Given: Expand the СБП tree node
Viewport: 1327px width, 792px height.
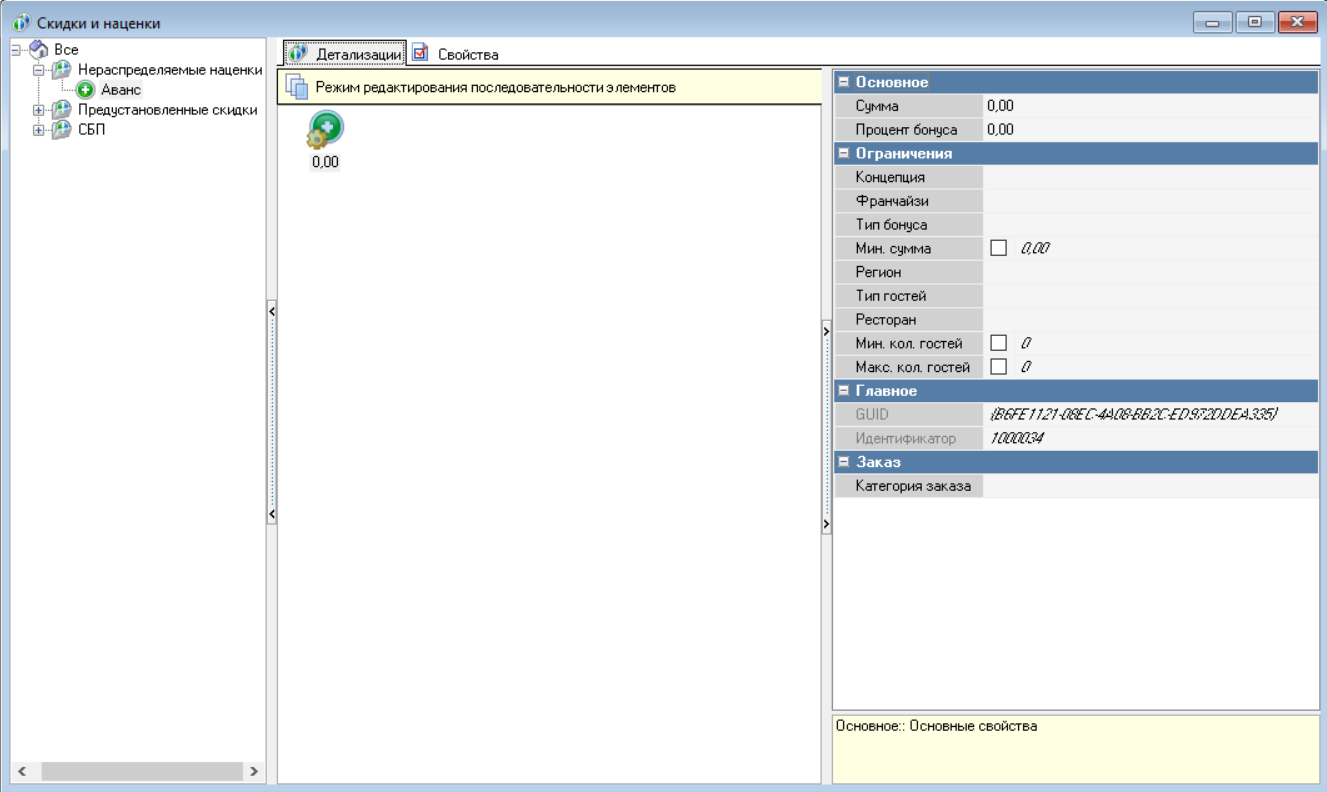Looking at the screenshot, I should click(x=39, y=130).
